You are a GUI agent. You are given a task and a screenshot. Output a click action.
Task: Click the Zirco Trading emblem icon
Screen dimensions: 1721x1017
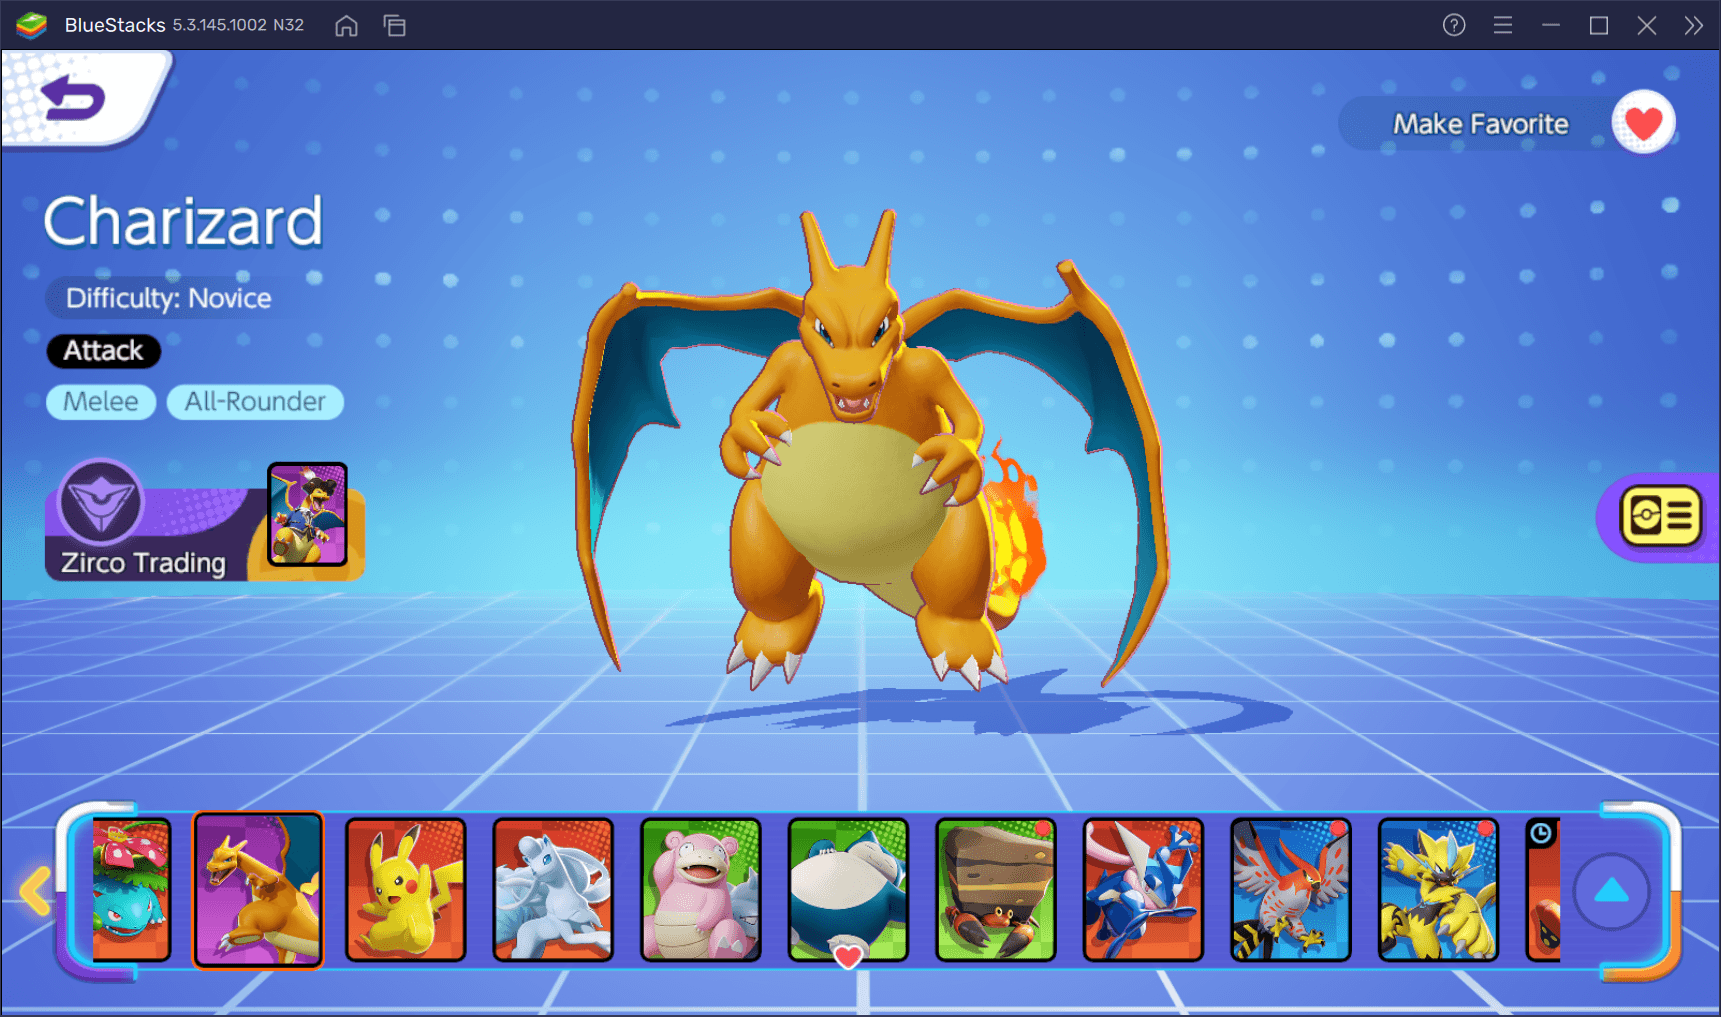coord(101,503)
